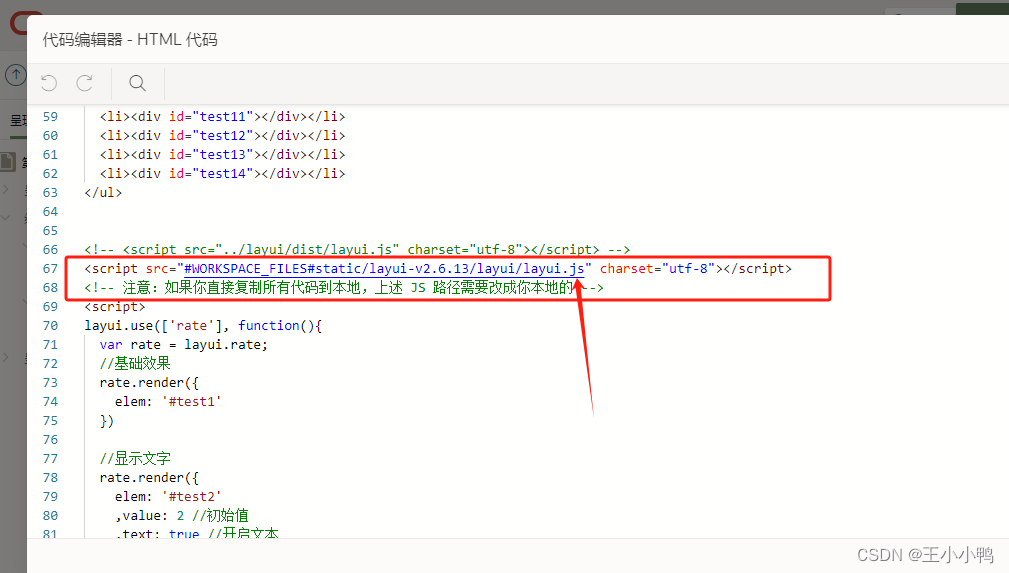Click elem: '#test2' on line 79
Viewport: 1009px width, 573px height.
[x=168, y=496]
